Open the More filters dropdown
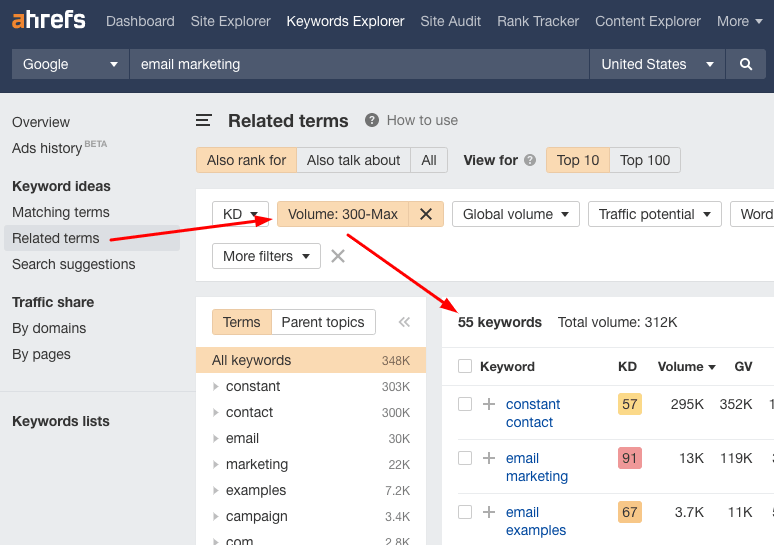This screenshot has height=545, width=774. click(266, 256)
